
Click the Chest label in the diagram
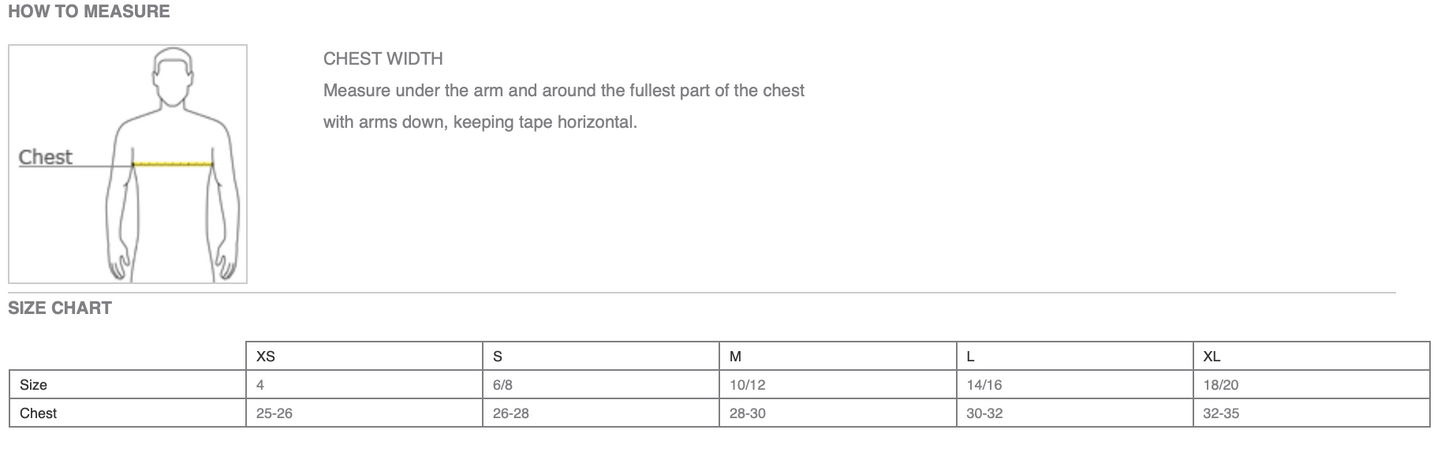tap(46, 157)
